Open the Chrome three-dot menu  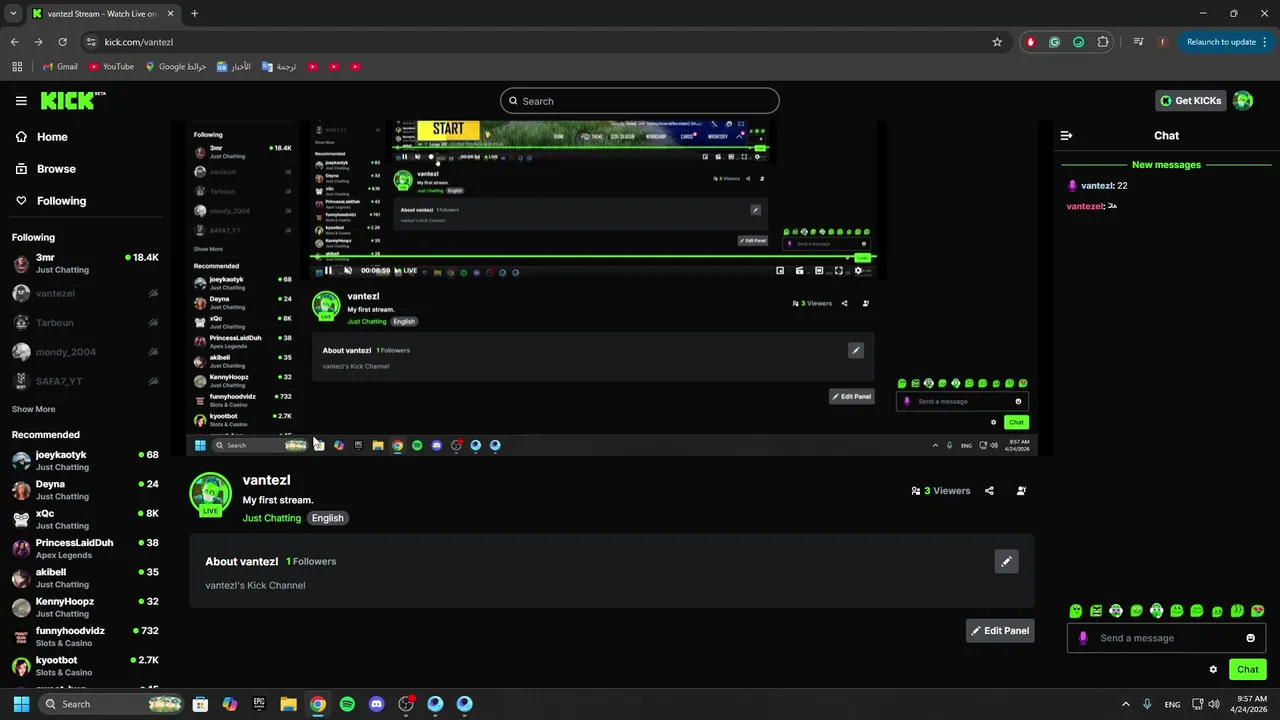click(1266, 42)
